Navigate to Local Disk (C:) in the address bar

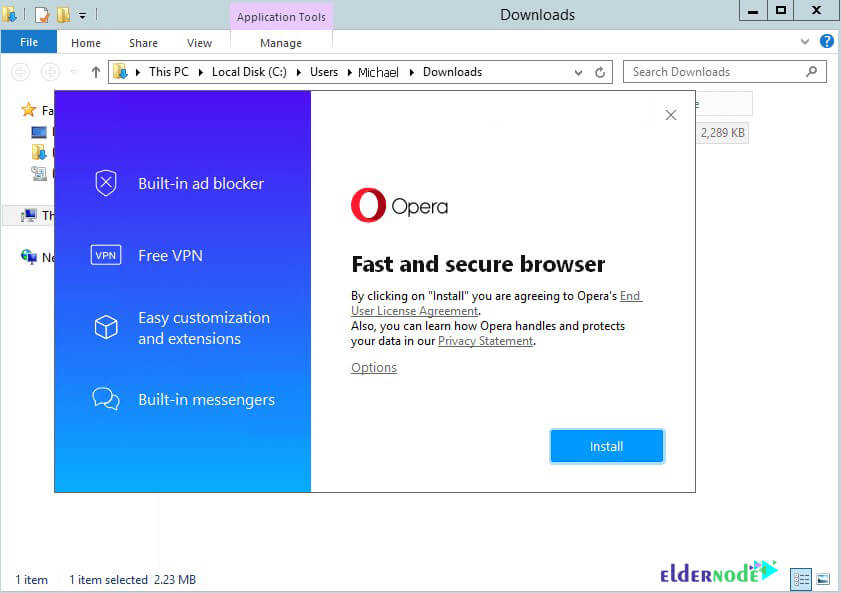click(249, 72)
